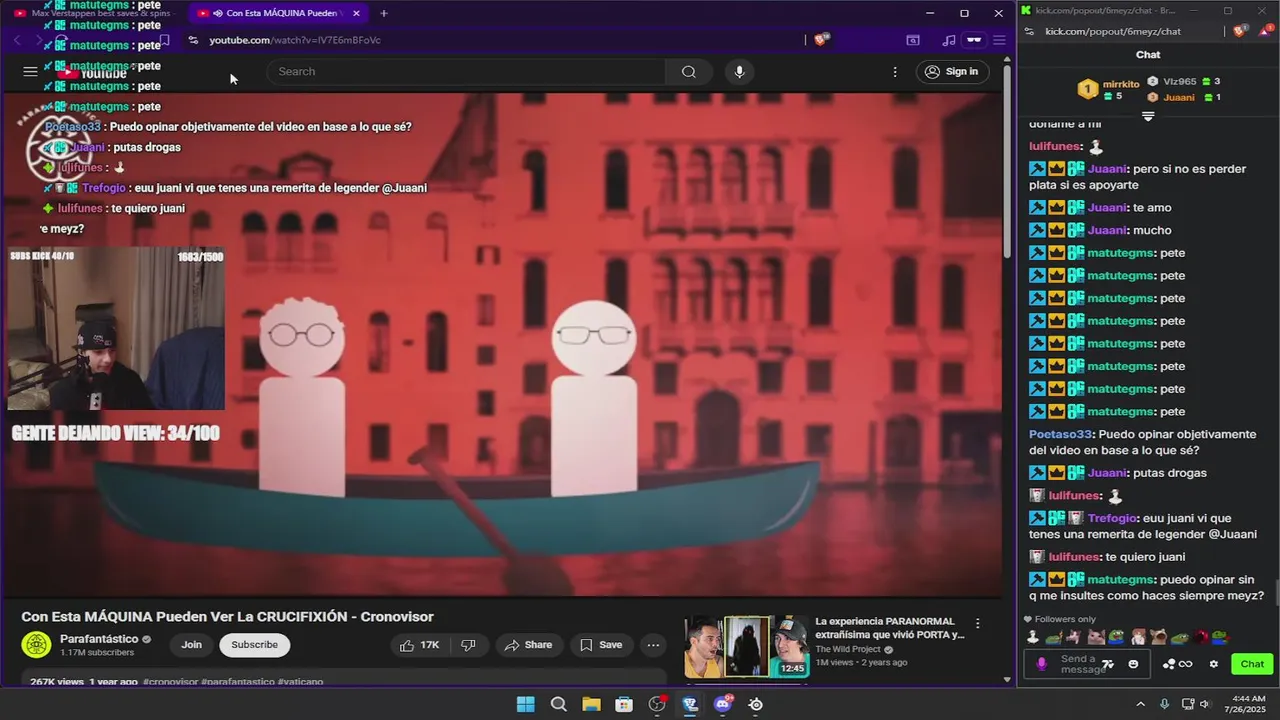Open the Brave browser taskbar icon
The image size is (1280, 720).
(690, 704)
